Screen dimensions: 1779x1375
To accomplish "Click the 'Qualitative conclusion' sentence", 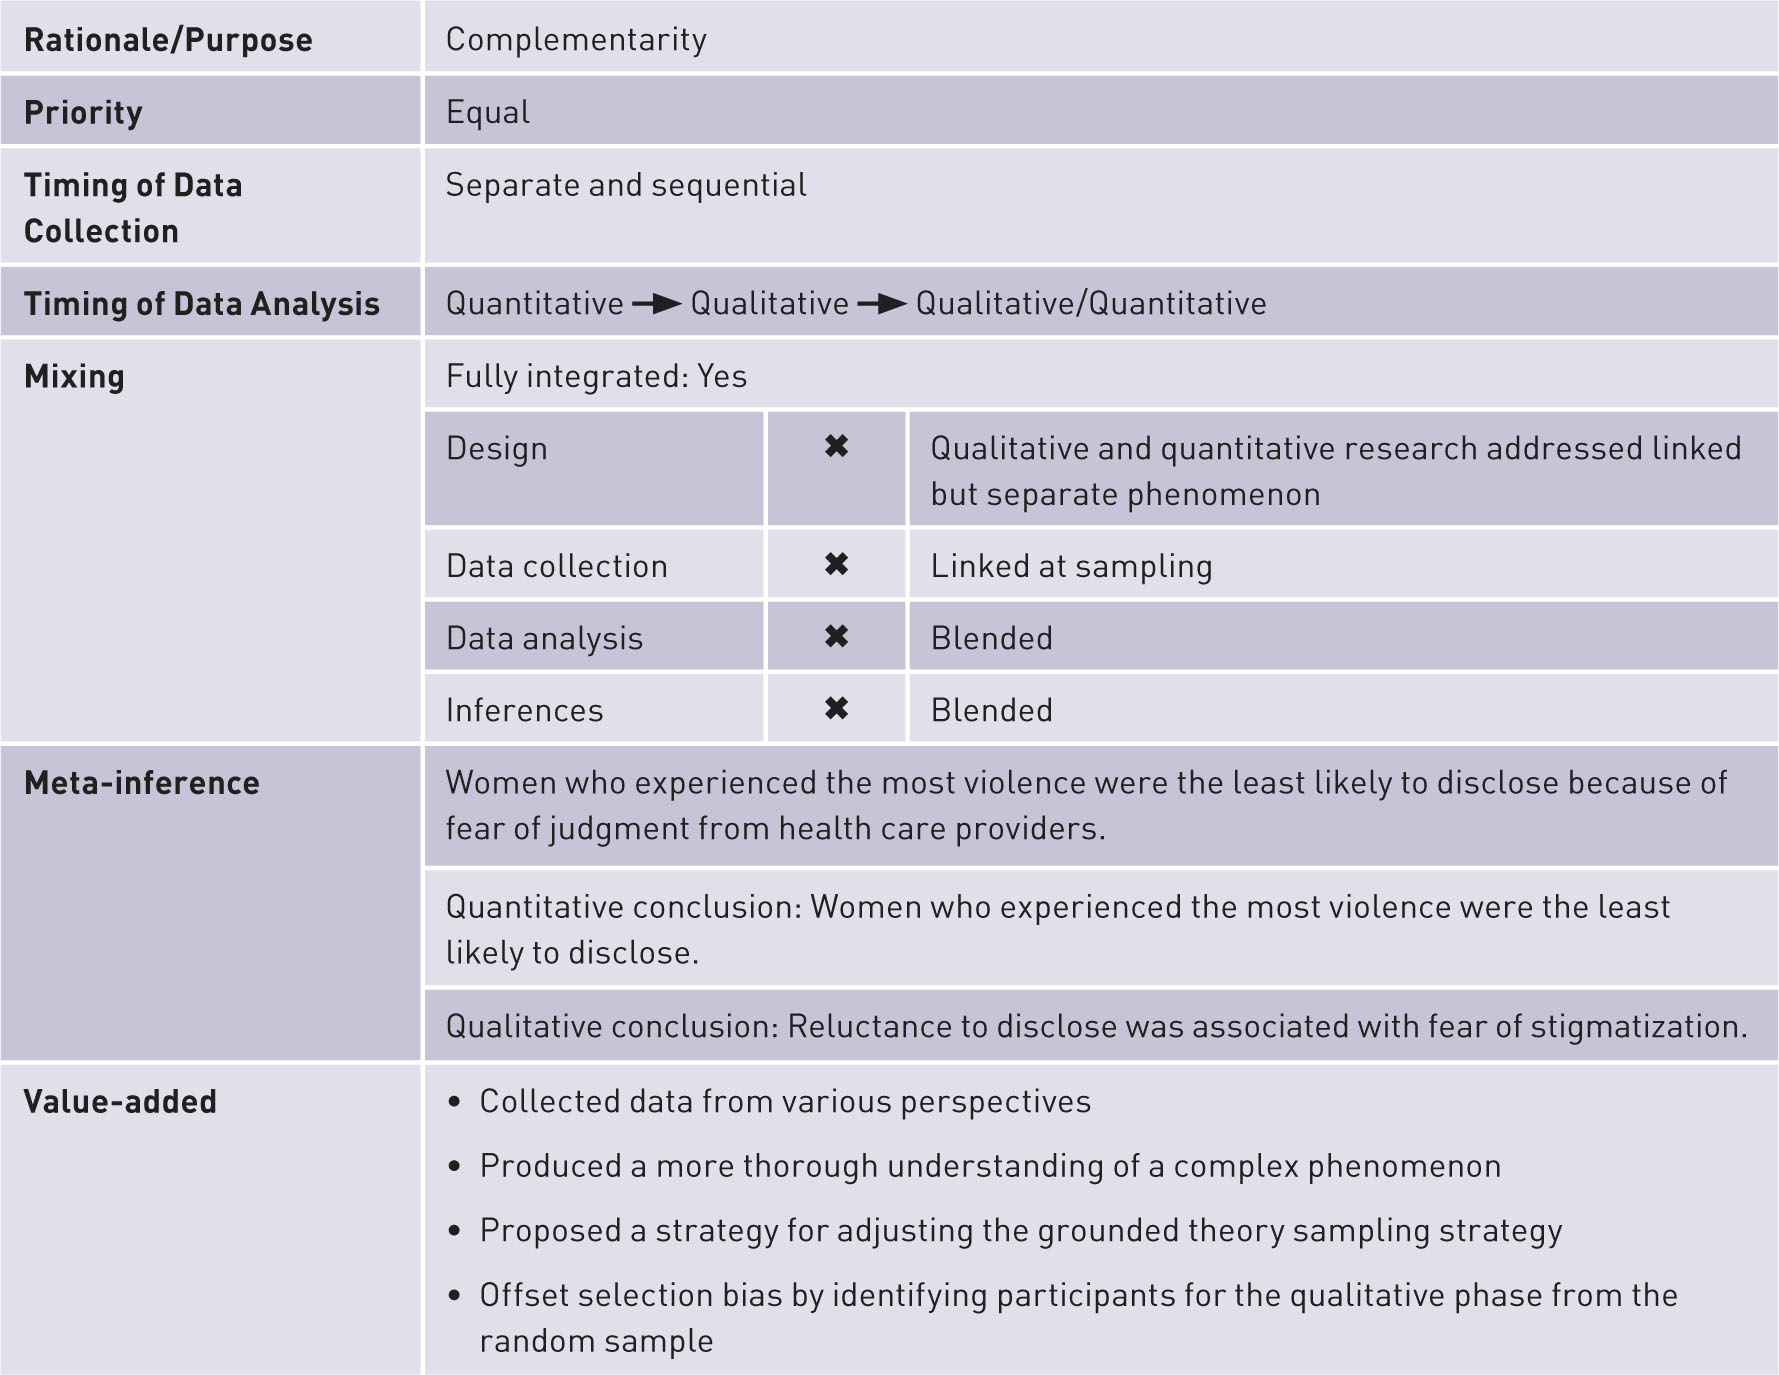I will click(1096, 1026).
